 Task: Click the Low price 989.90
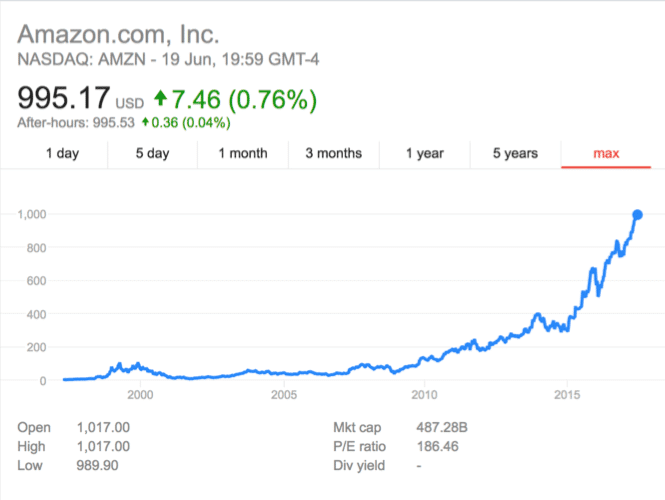point(97,466)
